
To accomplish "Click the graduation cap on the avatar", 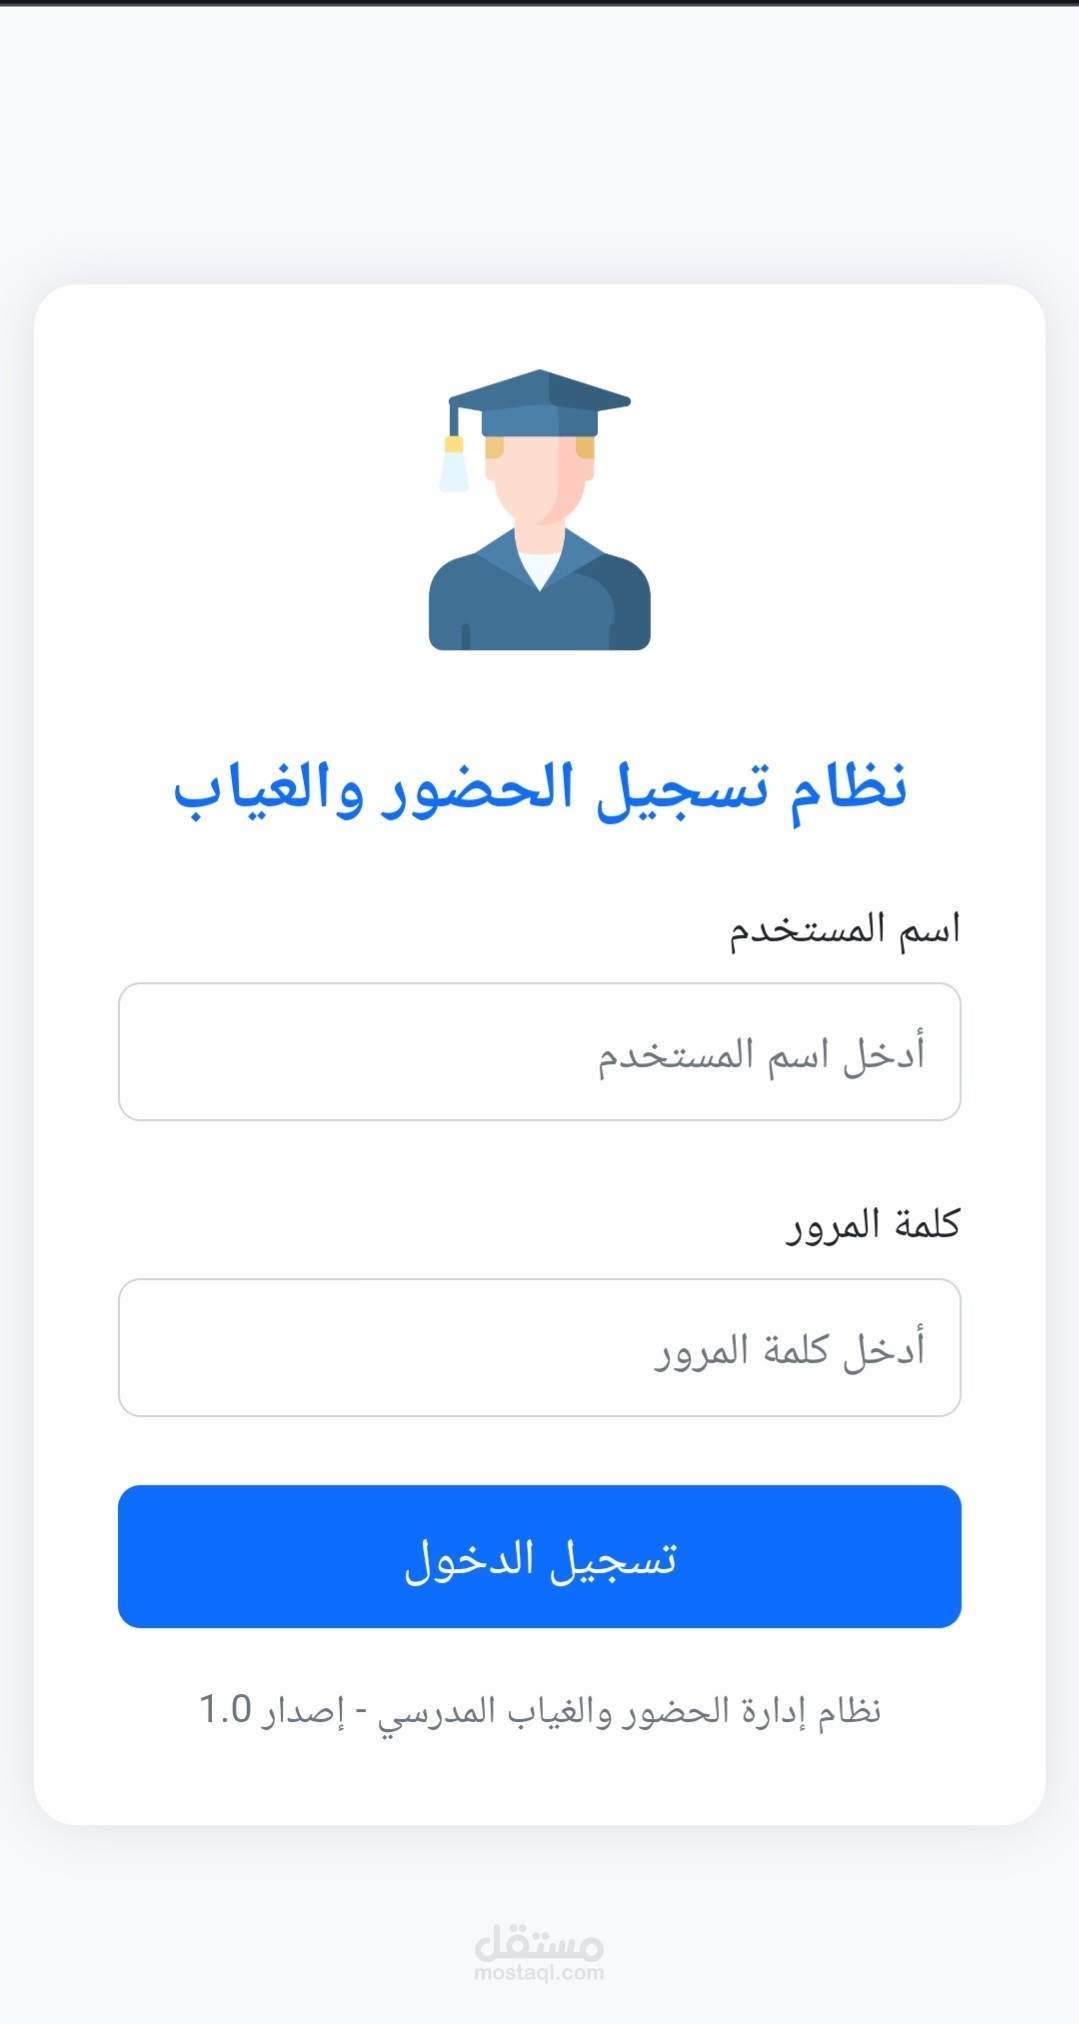I will click(x=540, y=404).
